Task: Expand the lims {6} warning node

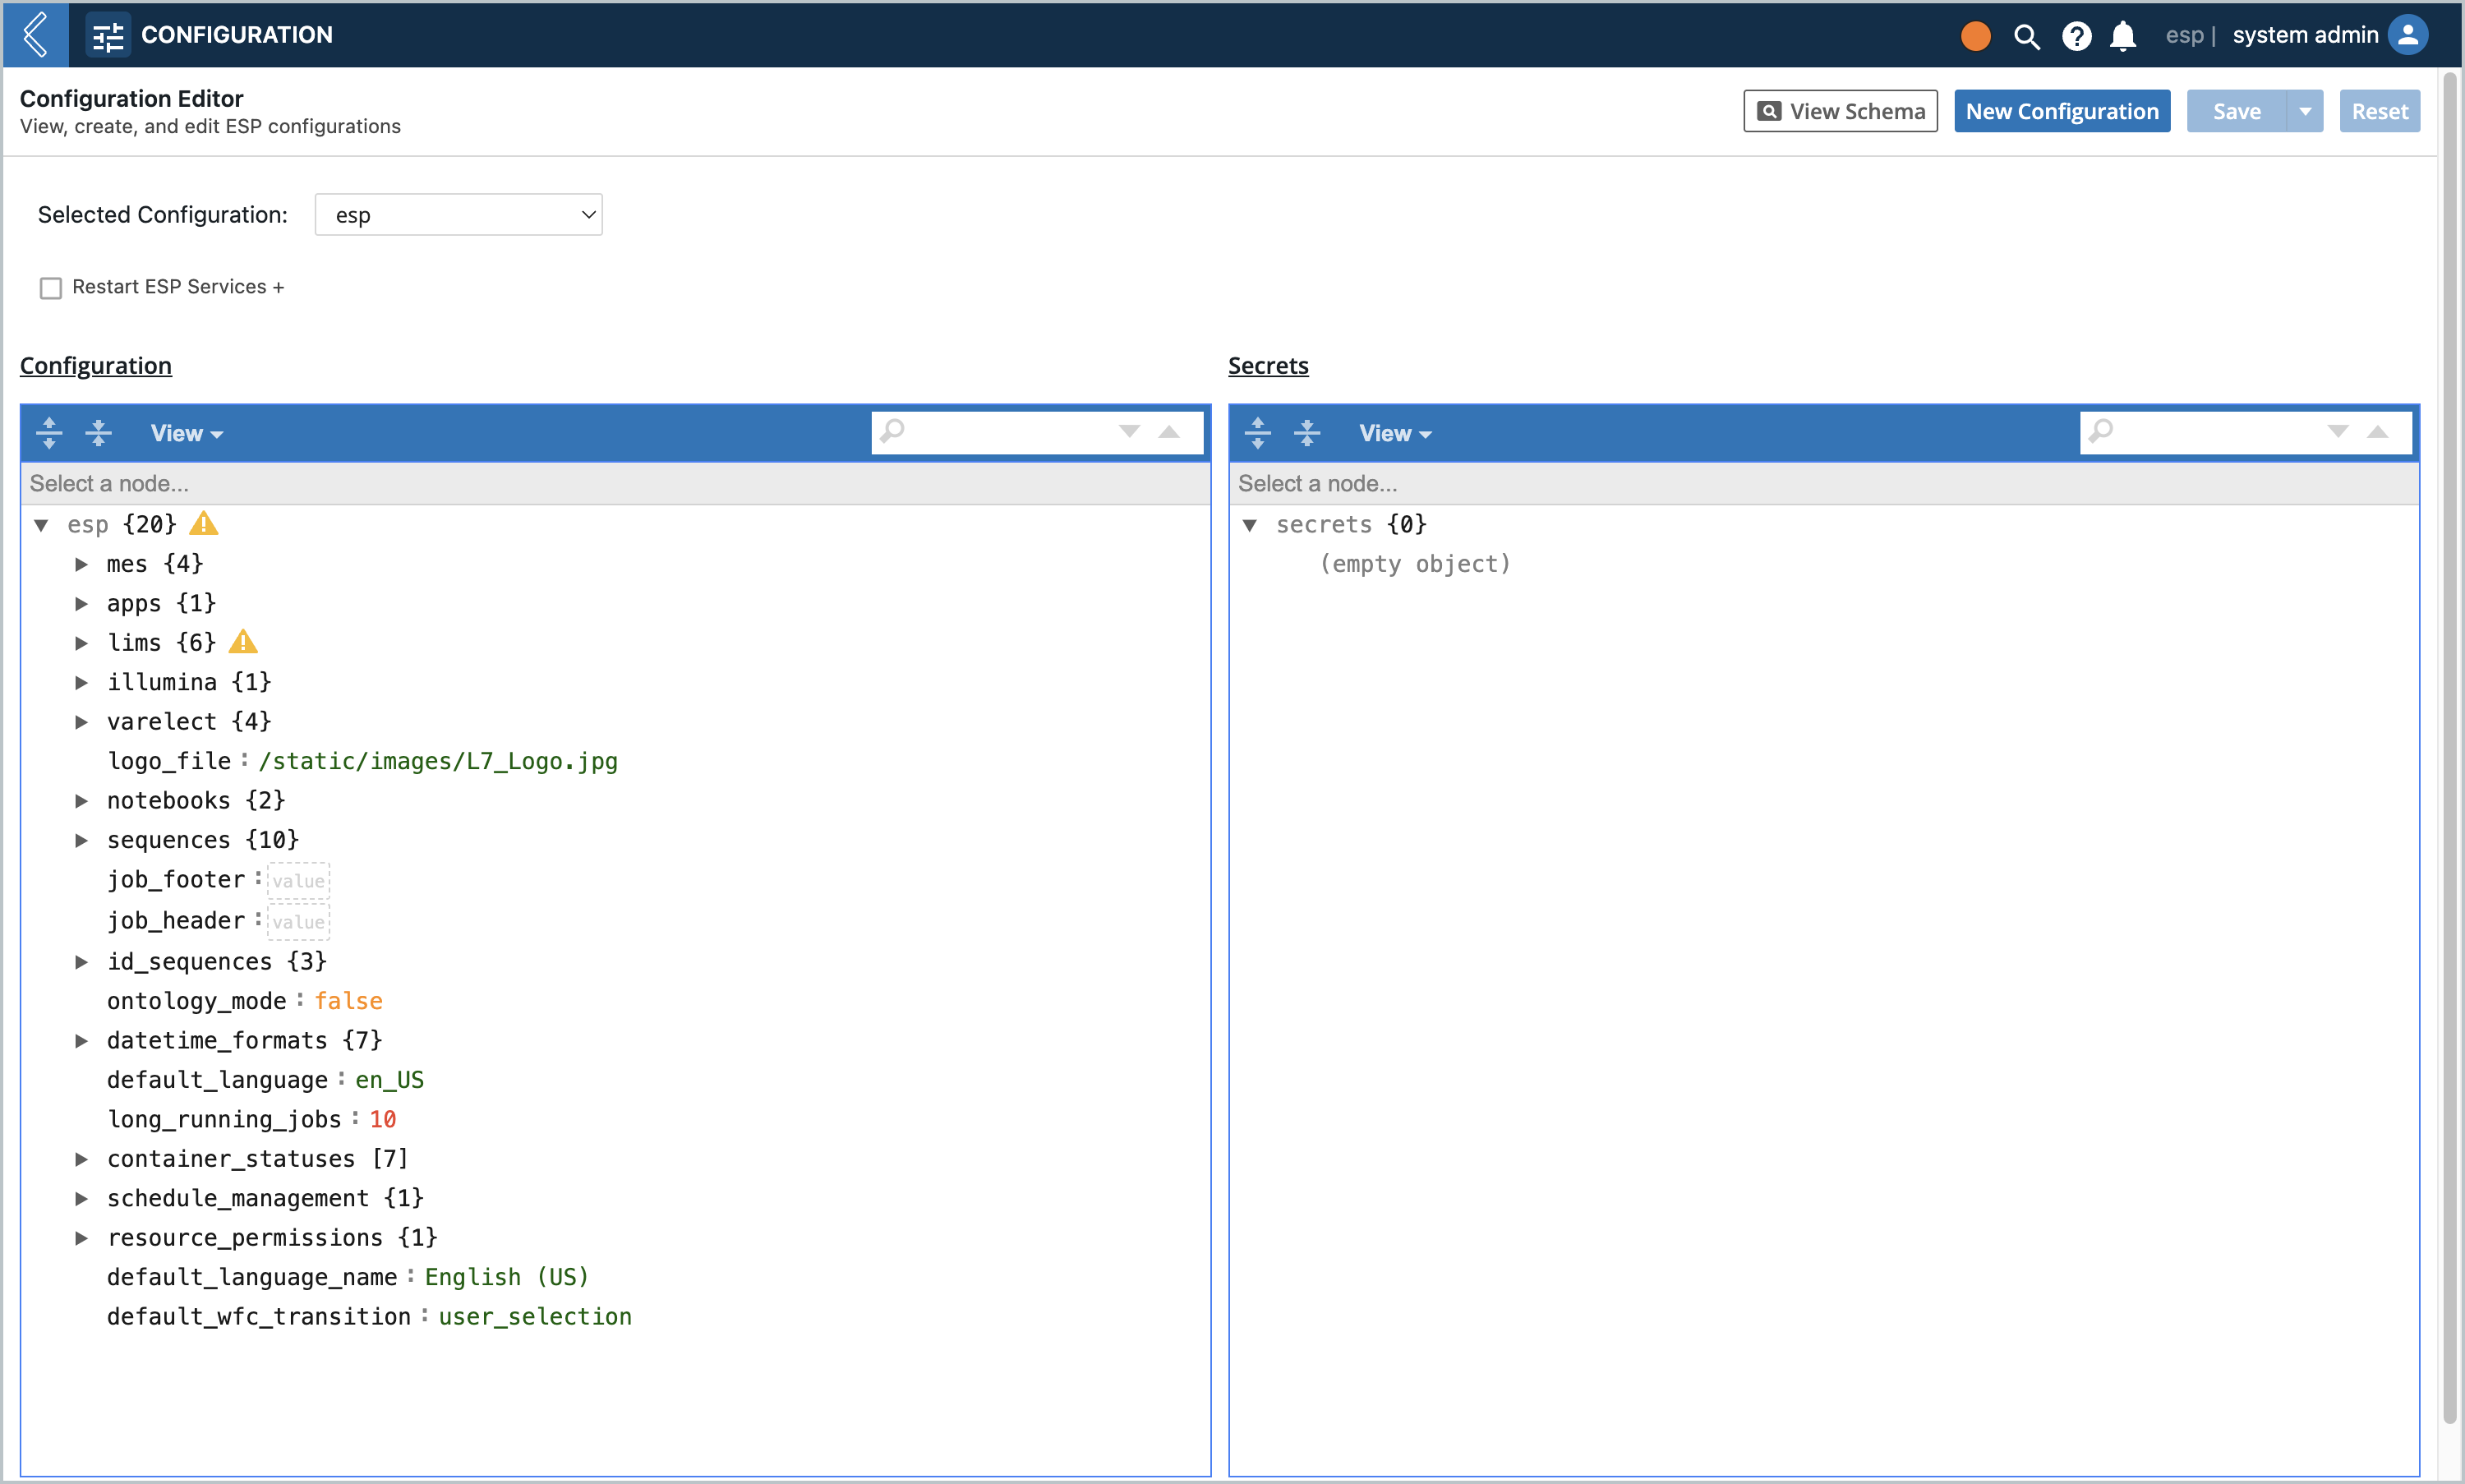Action: pos(83,643)
